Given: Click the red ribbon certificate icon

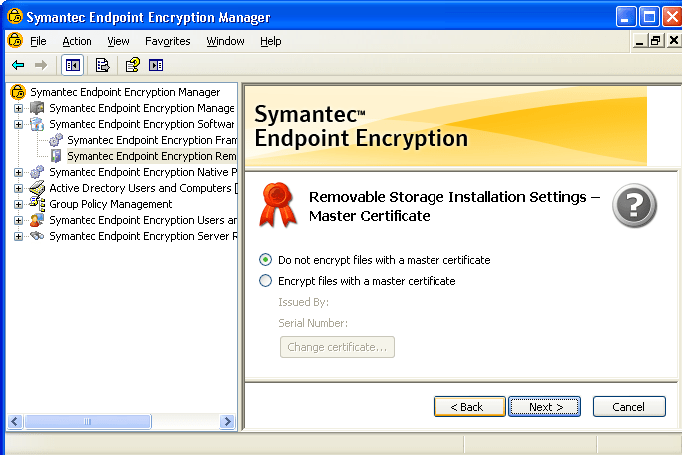Looking at the screenshot, I should pos(278,205).
